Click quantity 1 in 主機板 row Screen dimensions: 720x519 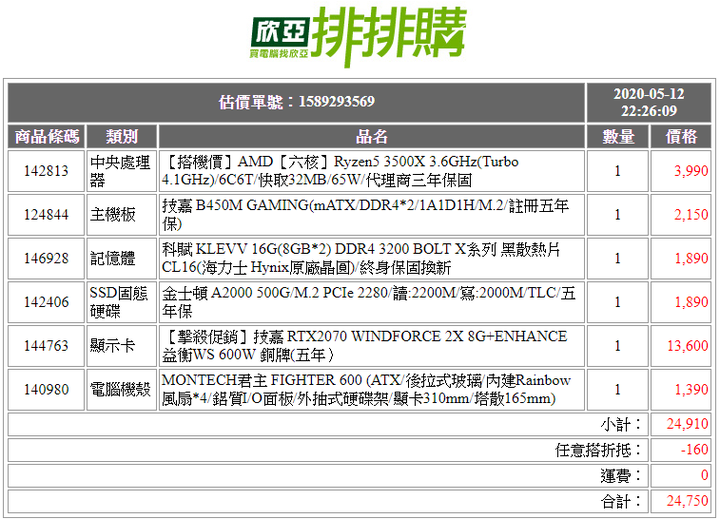(x=618, y=214)
